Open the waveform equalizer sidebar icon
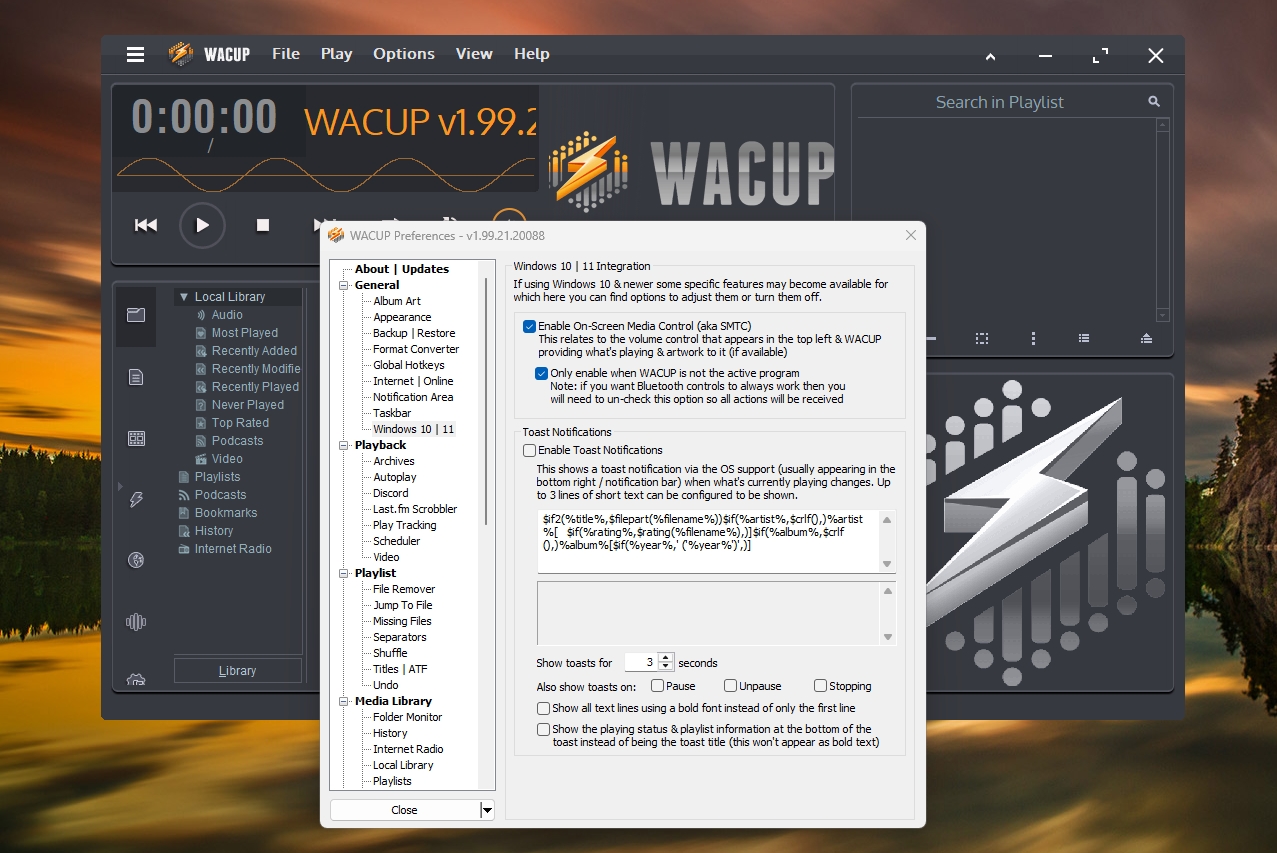The height and width of the screenshot is (853, 1277). pos(136,621)
